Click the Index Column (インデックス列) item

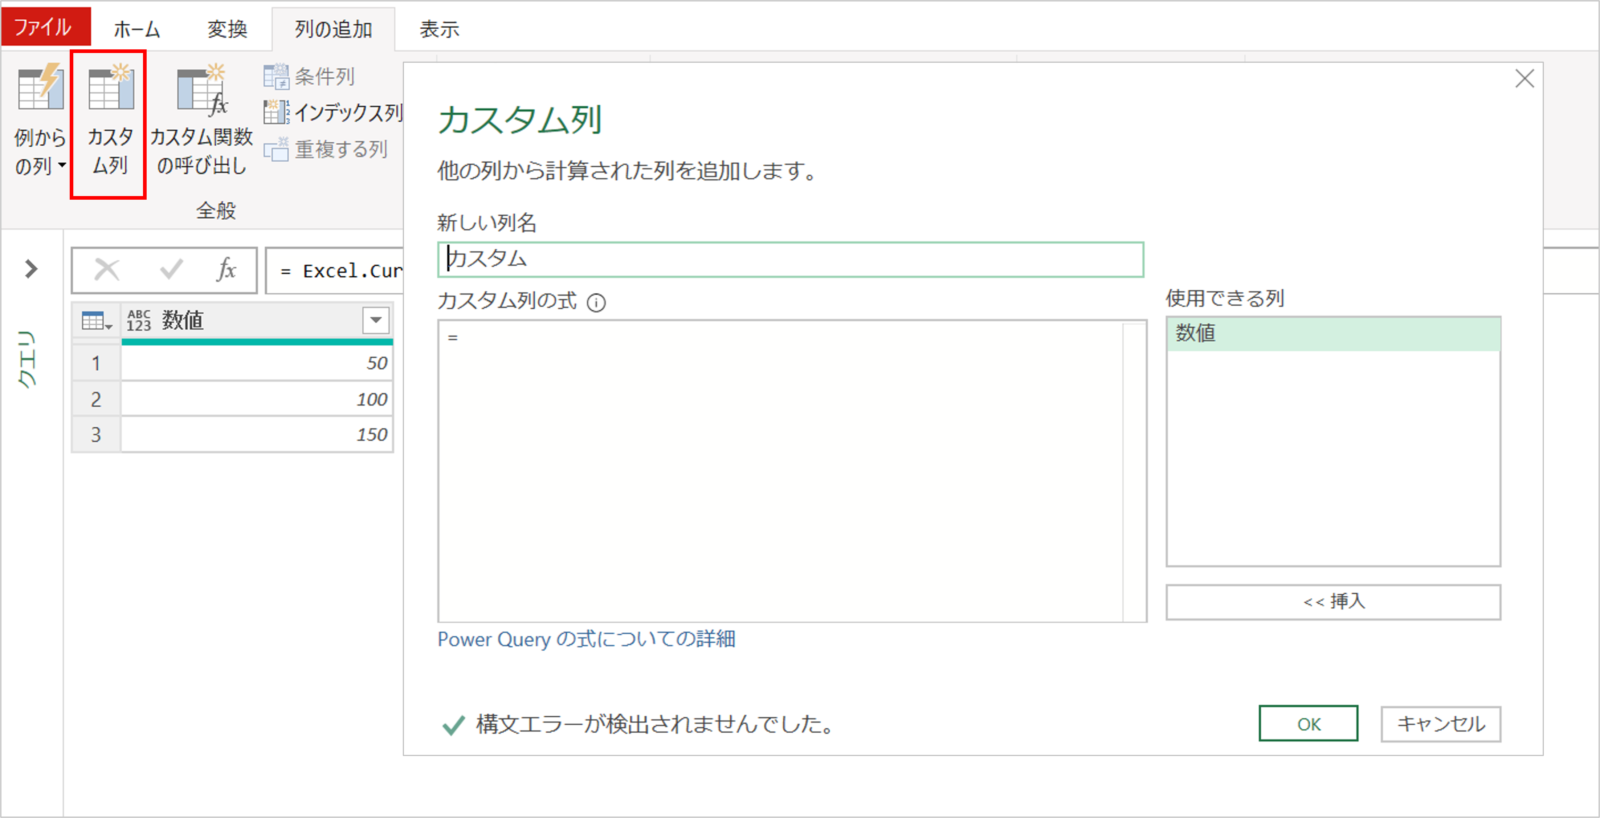click(x=333, y=112)
